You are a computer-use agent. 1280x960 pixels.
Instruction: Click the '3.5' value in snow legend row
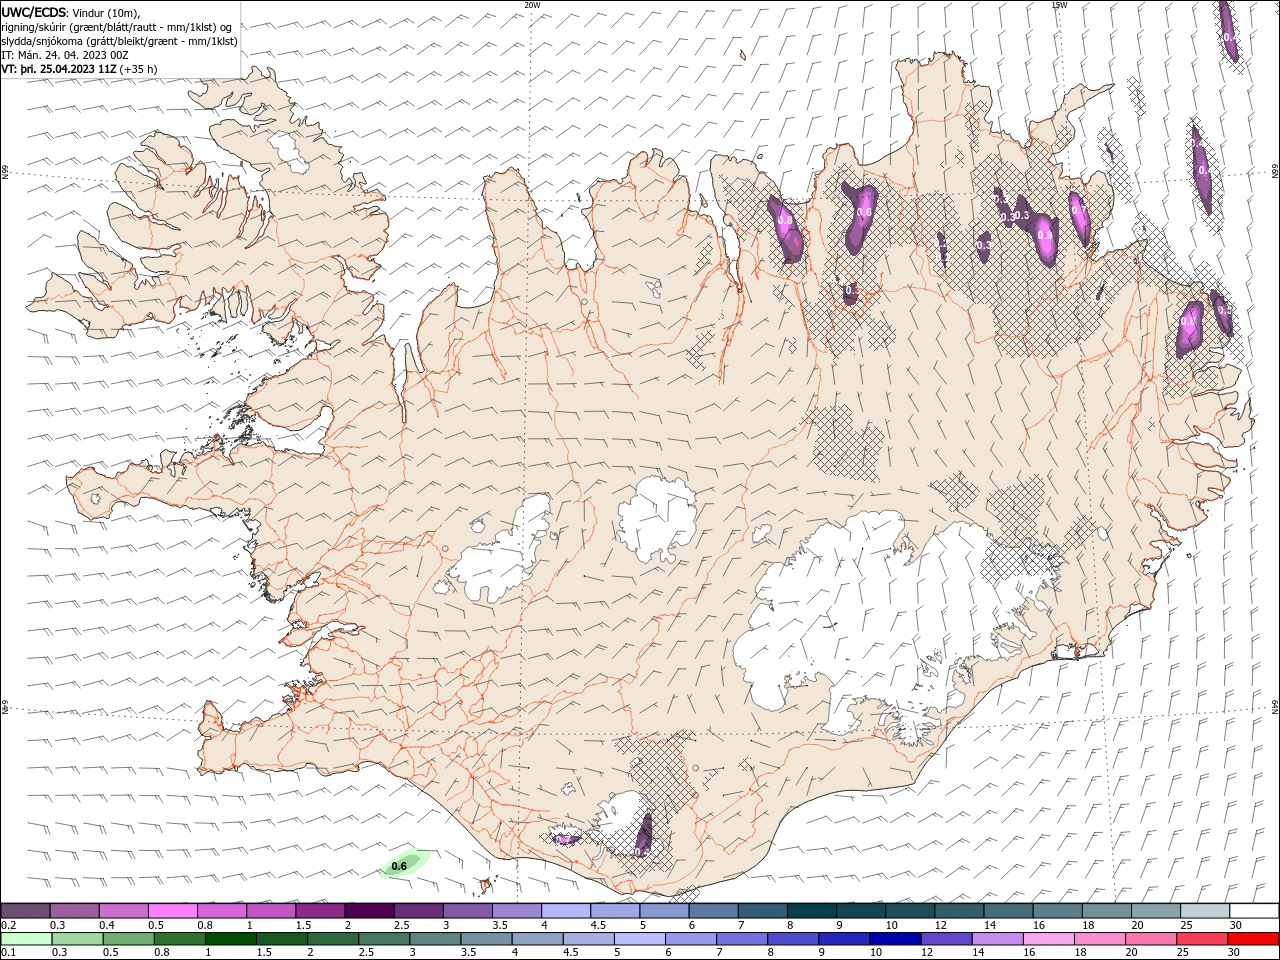tap(500, 925)
